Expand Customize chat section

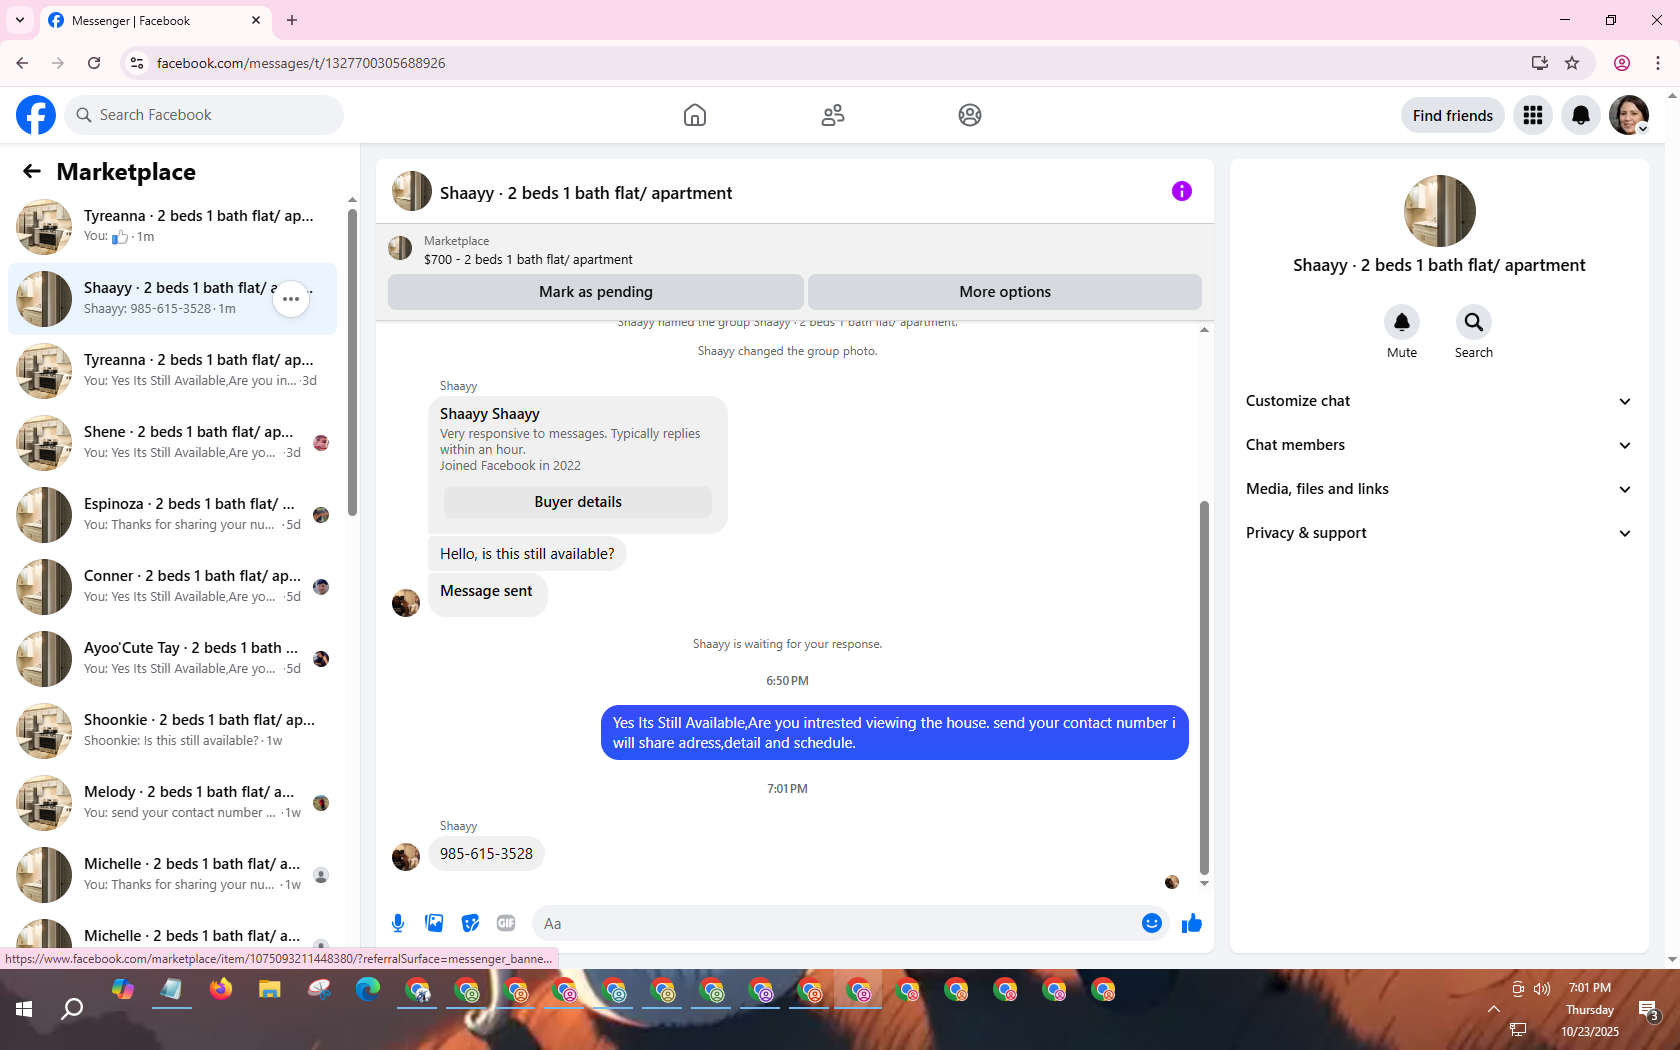tap(1439, 401)
